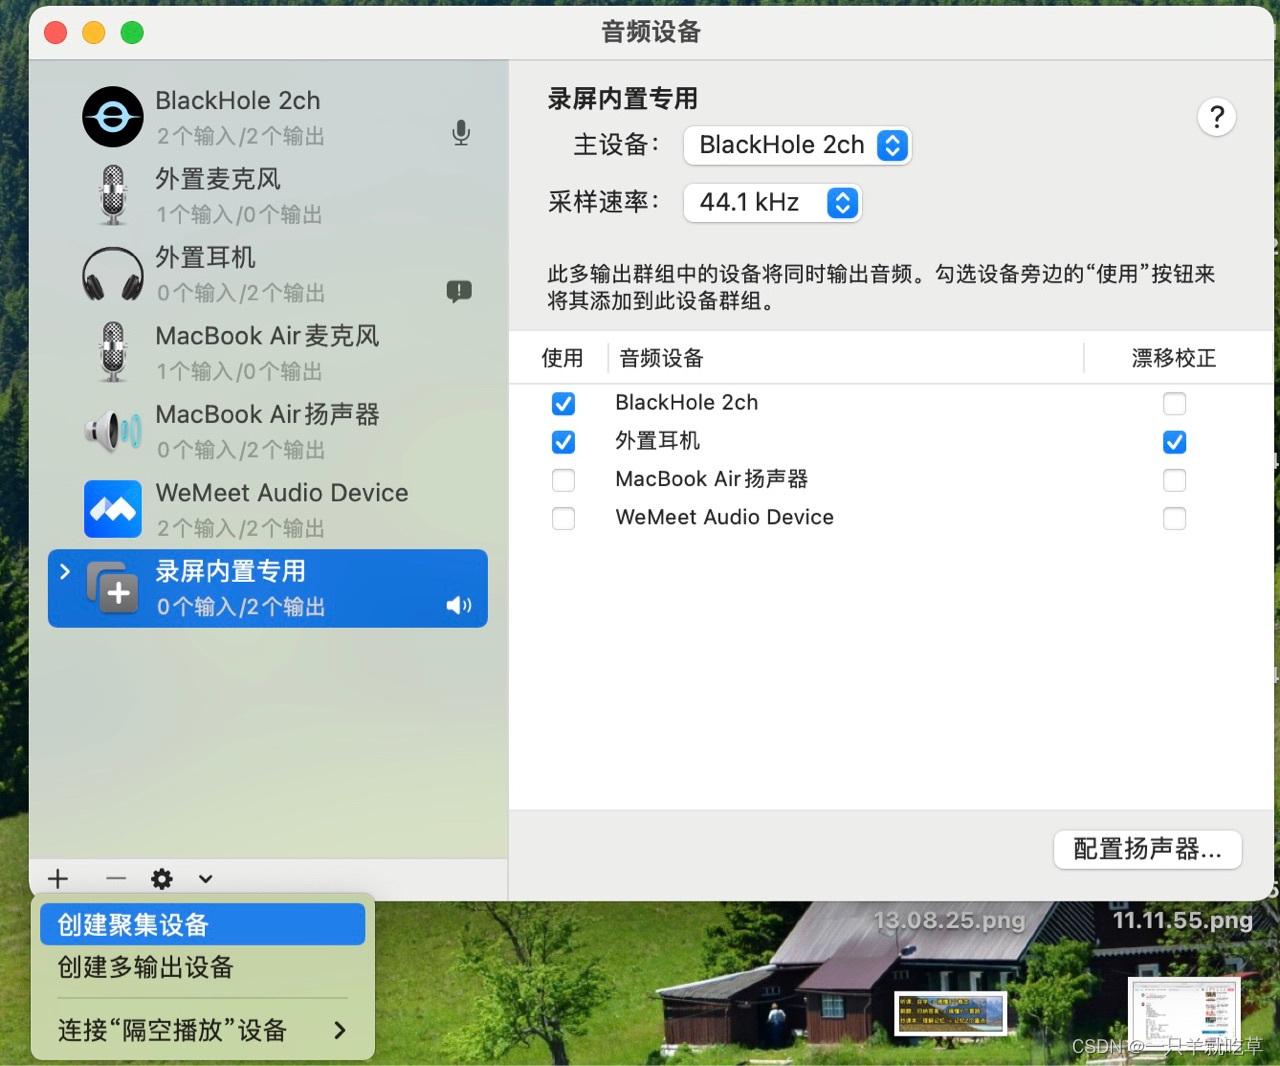Open the 主设备 BlackHole 2ch dropdown

click(x=797, y=145)
